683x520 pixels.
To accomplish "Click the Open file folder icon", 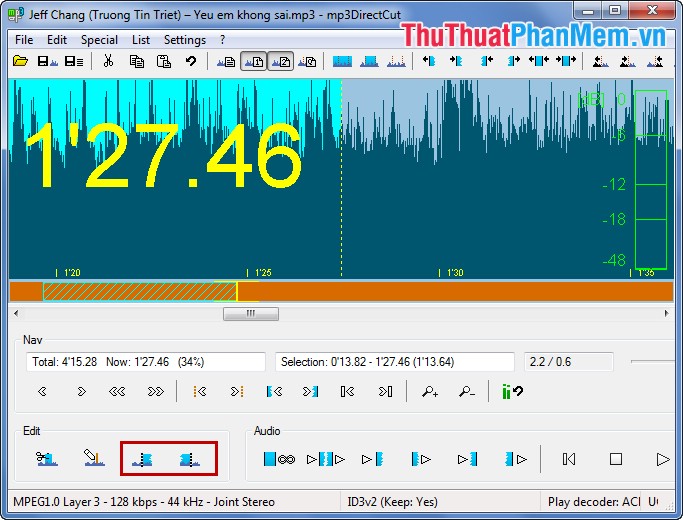I will [x=20, y=62].
